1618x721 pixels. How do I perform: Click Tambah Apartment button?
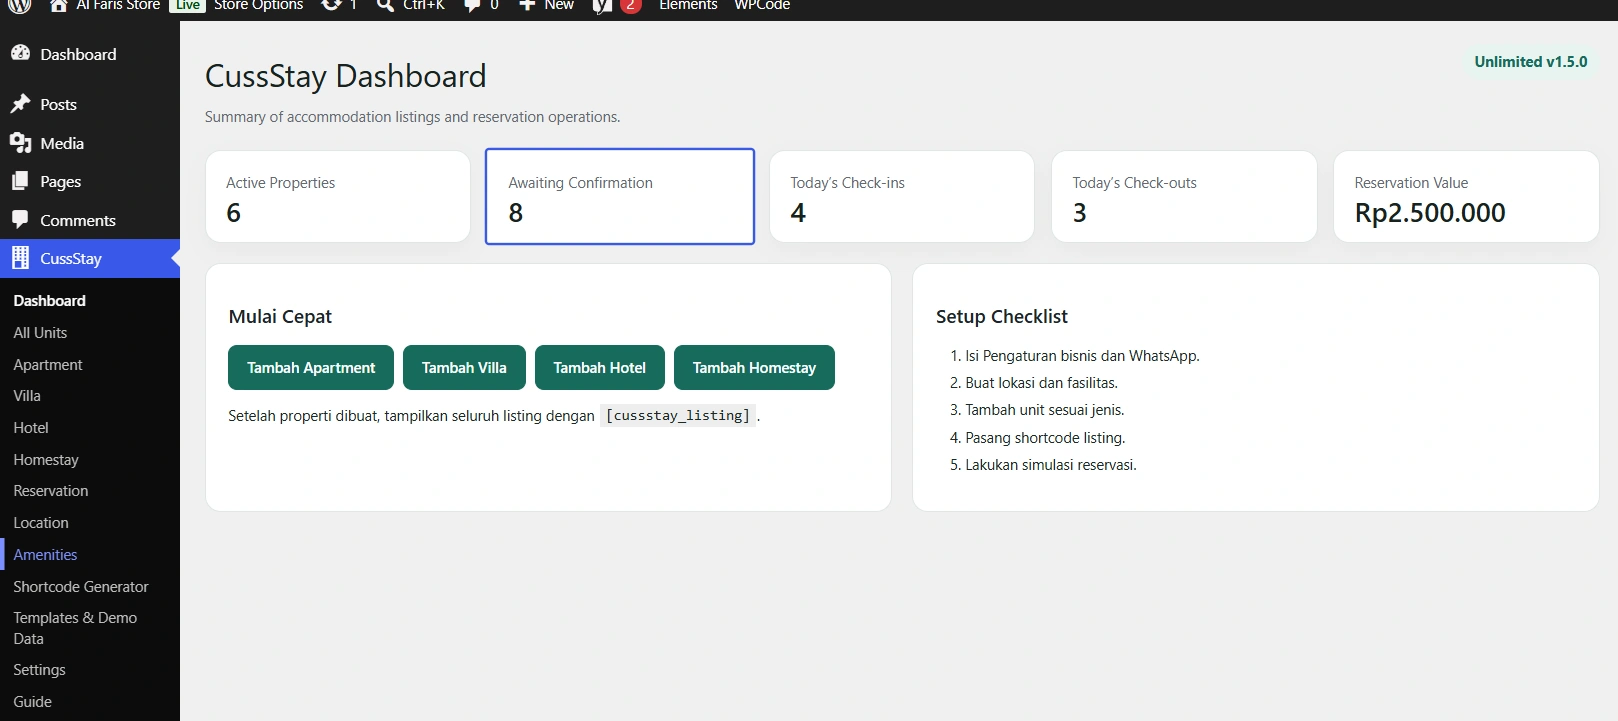pos(311,368)
